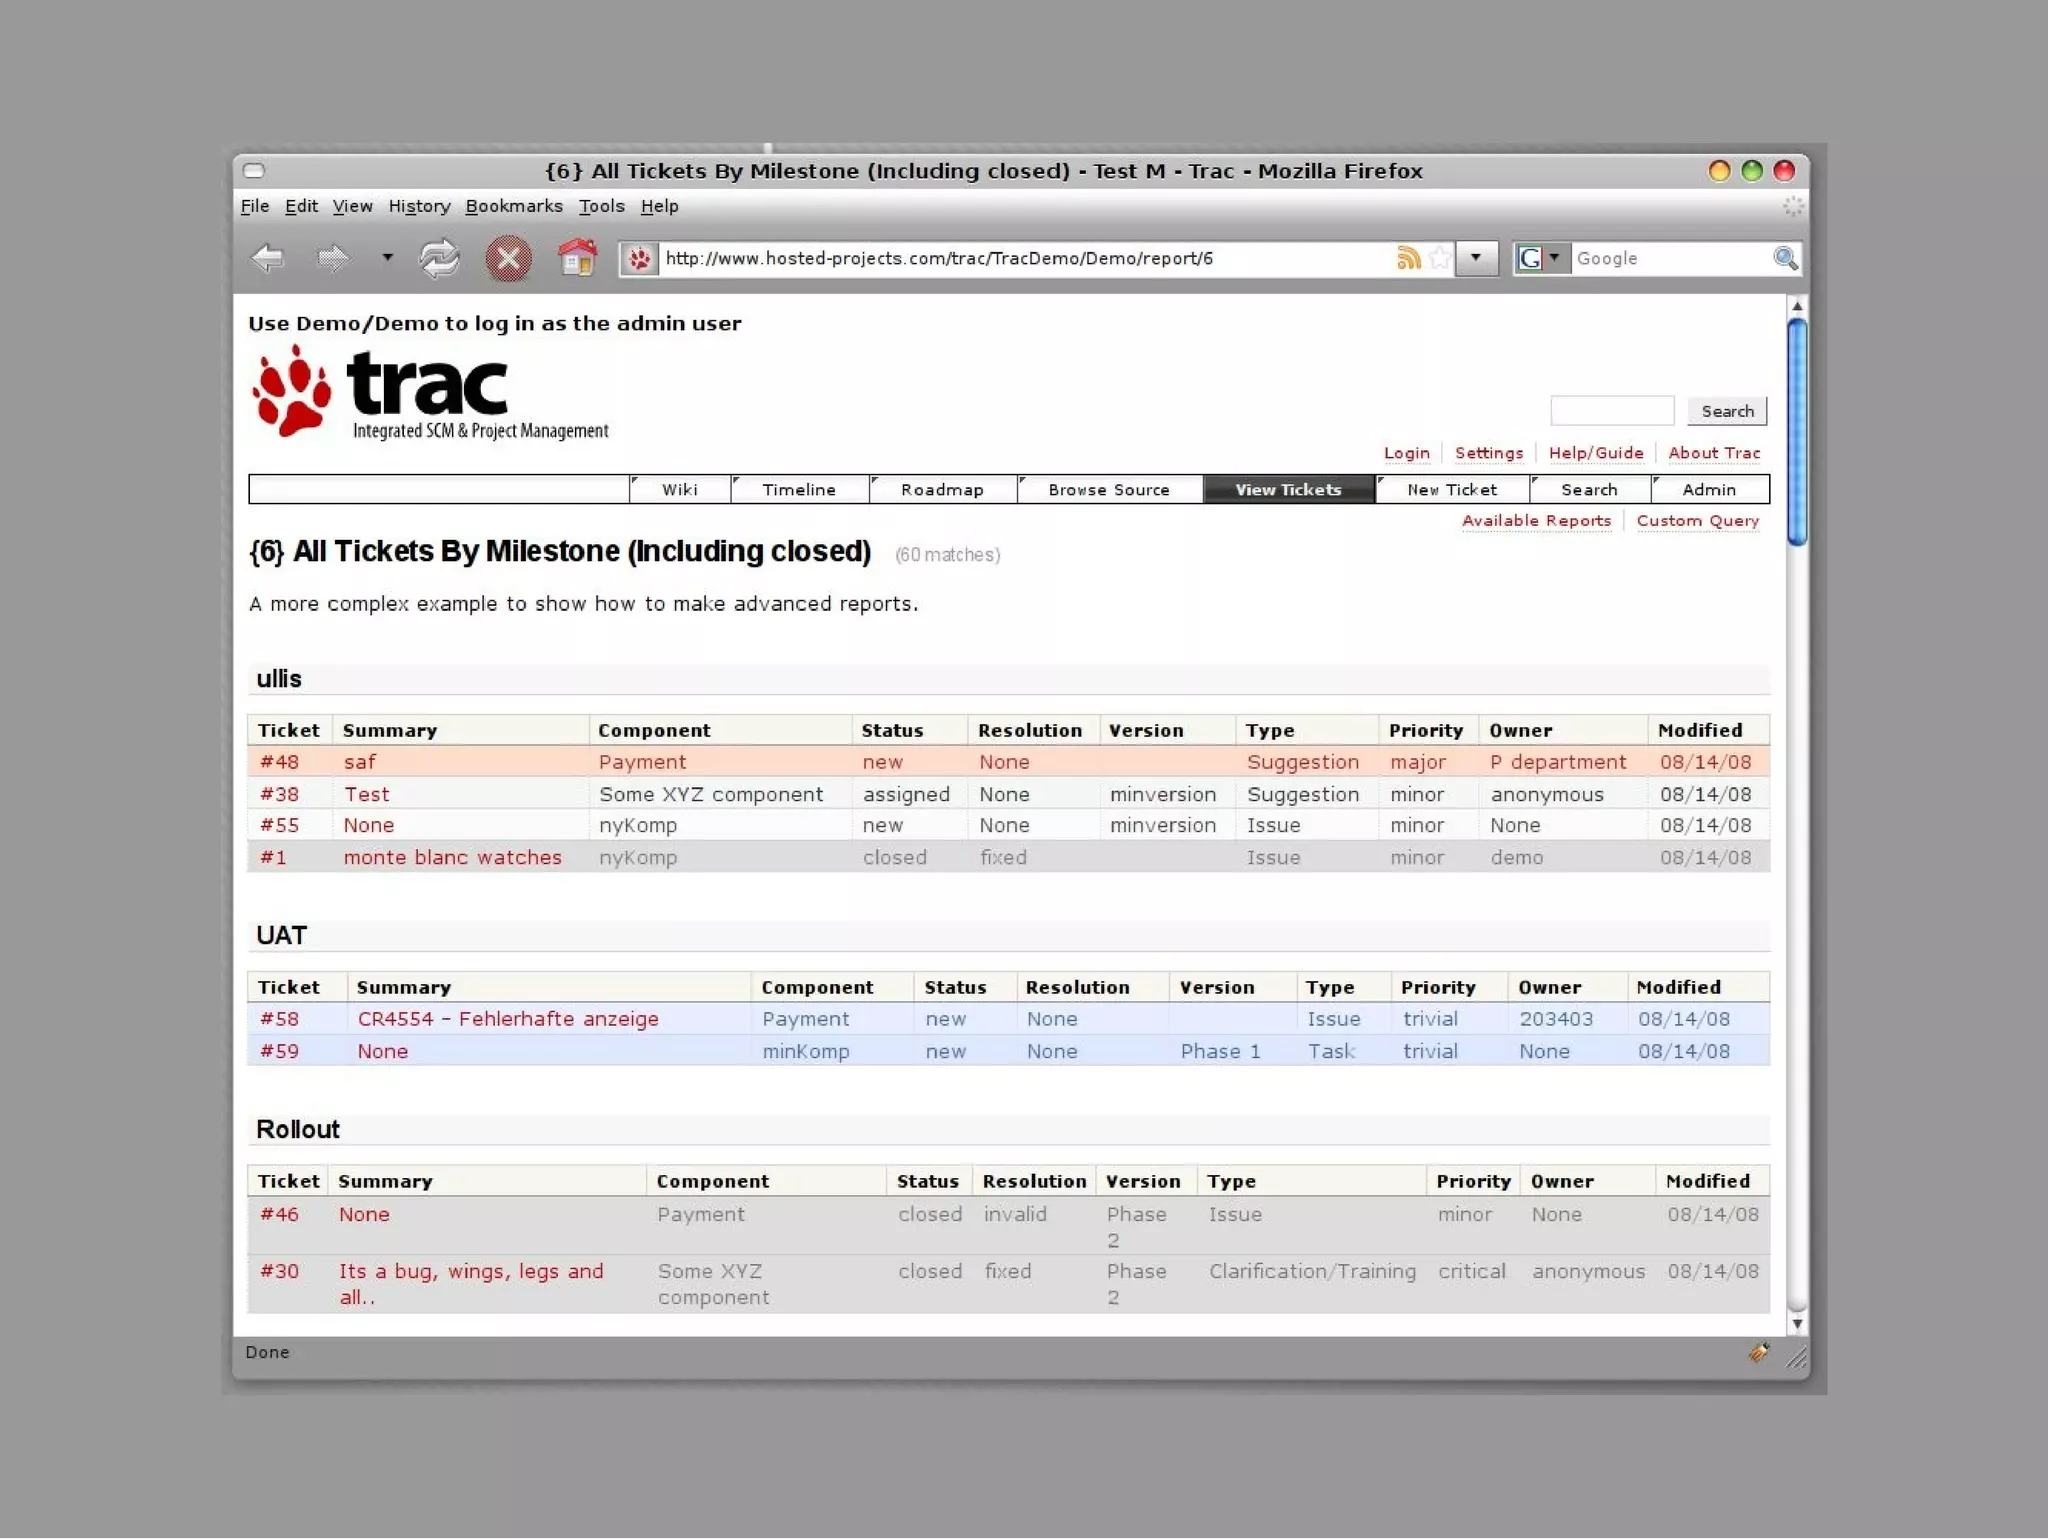This screenshot has height=1539, width=2048.
Task: Open the Bookmarks menu
Action: (x=513, y=206)
